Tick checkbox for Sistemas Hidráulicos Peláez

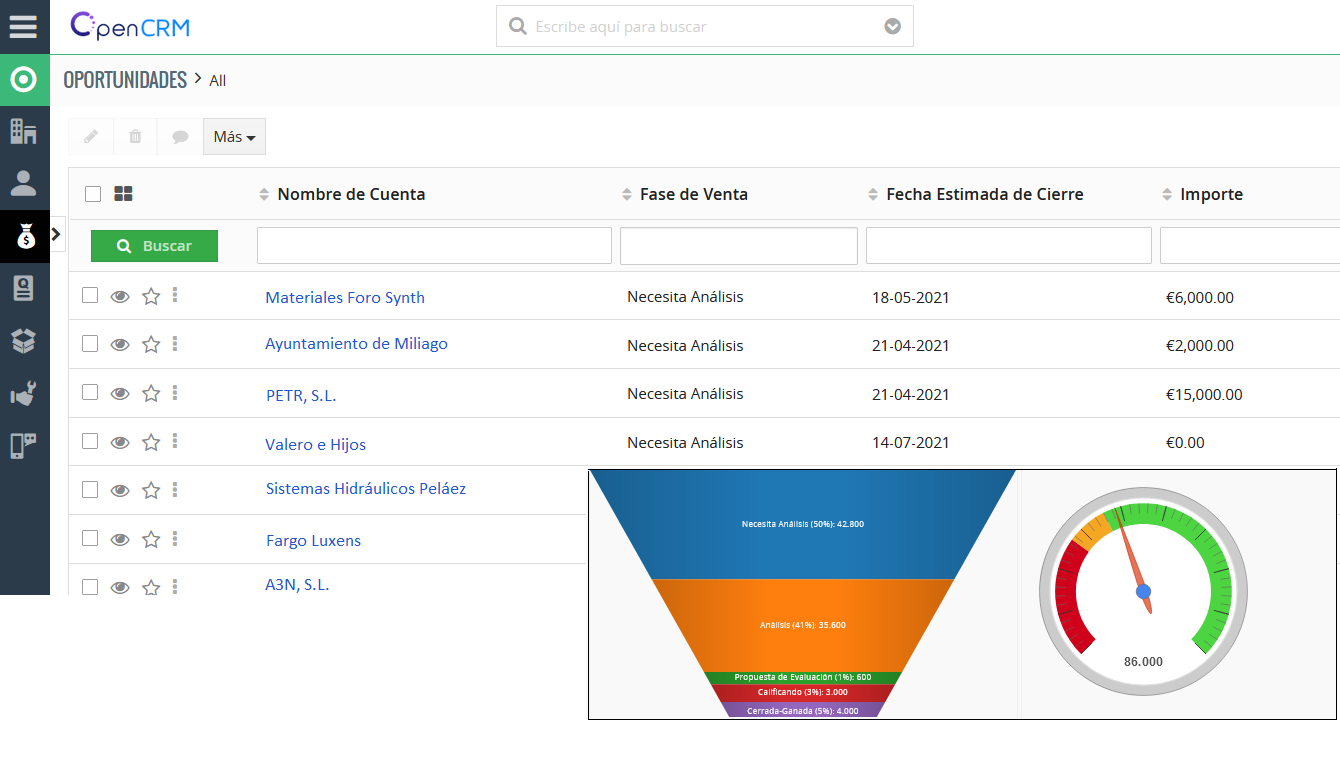[90, 489]
